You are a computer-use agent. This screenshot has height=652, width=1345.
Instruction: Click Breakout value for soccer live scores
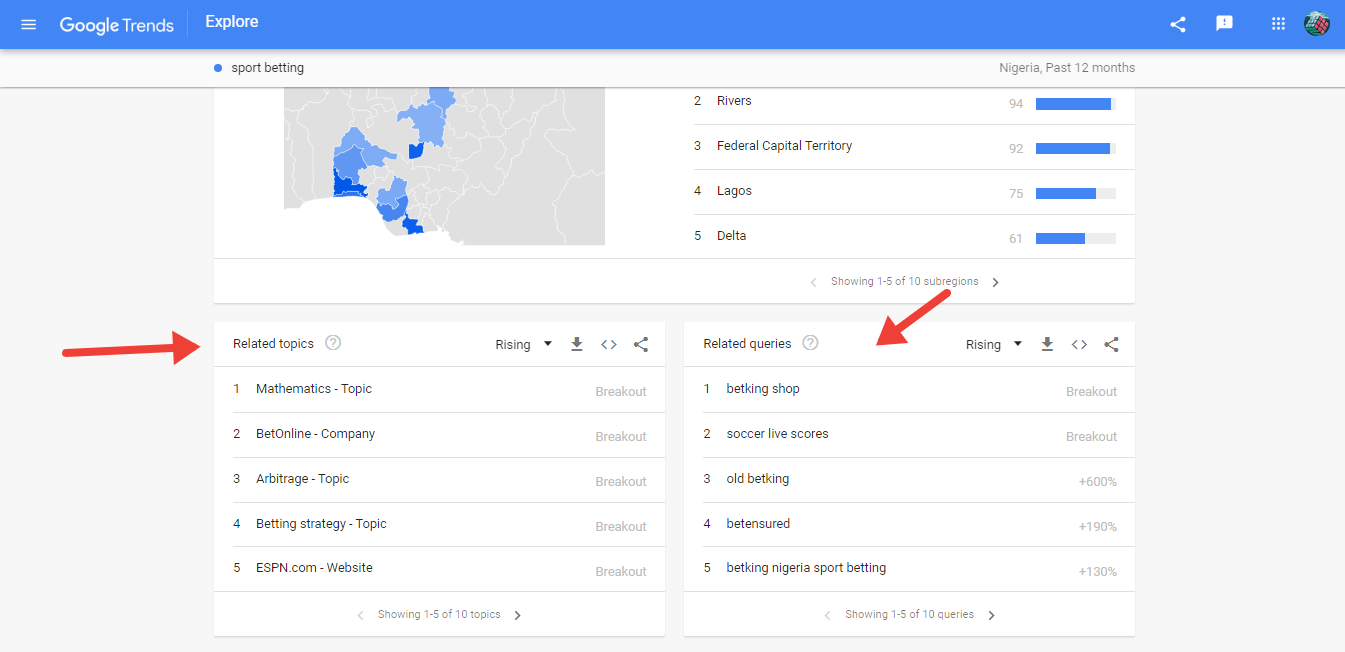[1091, 437]
